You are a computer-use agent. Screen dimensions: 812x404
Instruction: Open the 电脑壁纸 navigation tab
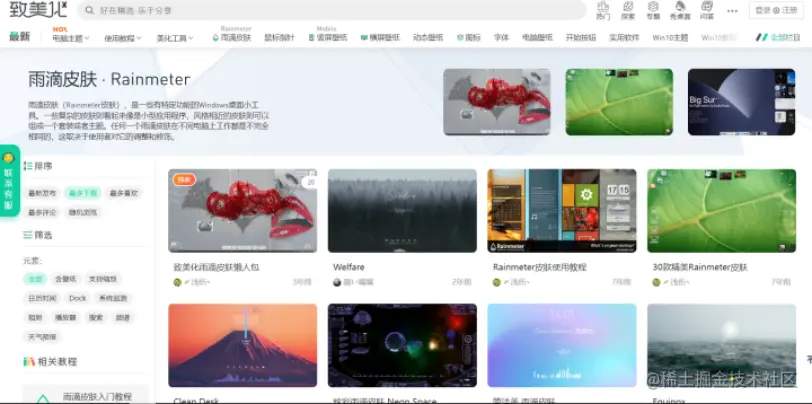537,37
